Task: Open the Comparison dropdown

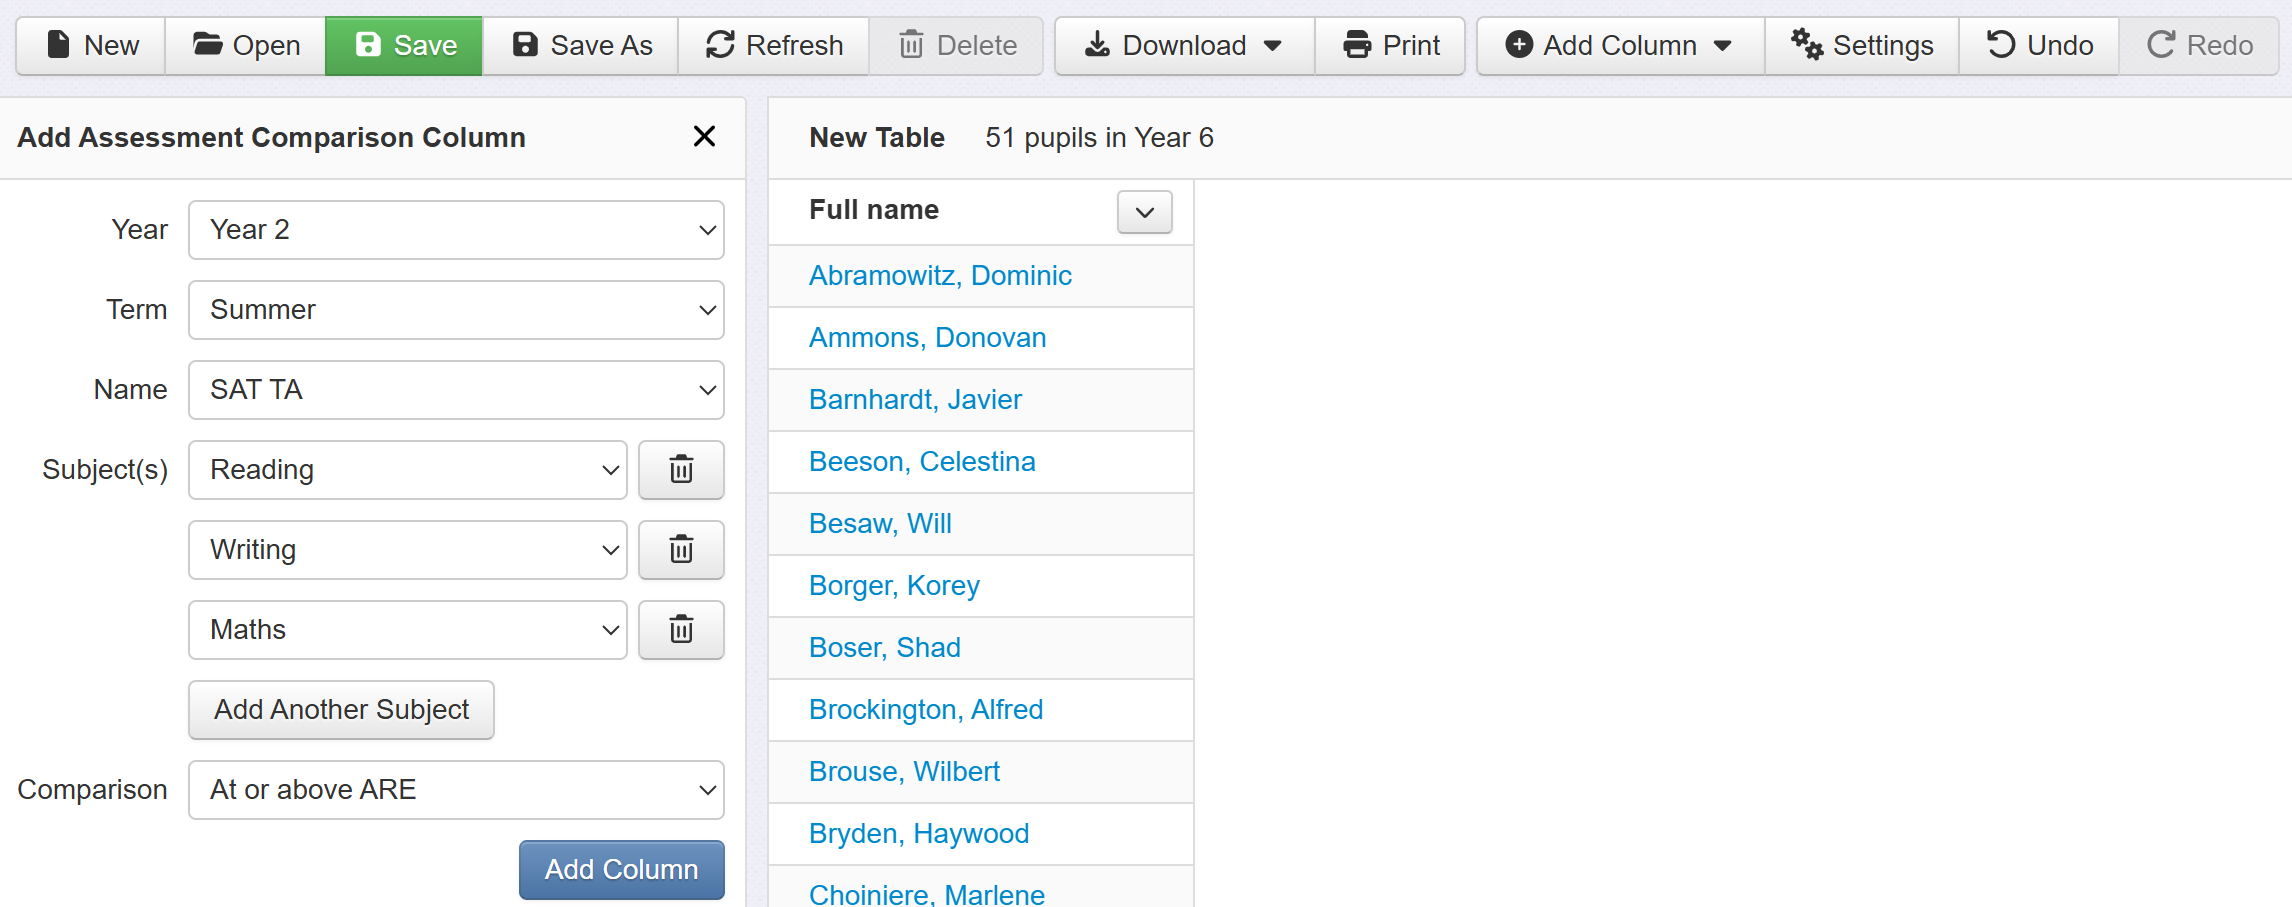Action: tap(456, 790)
